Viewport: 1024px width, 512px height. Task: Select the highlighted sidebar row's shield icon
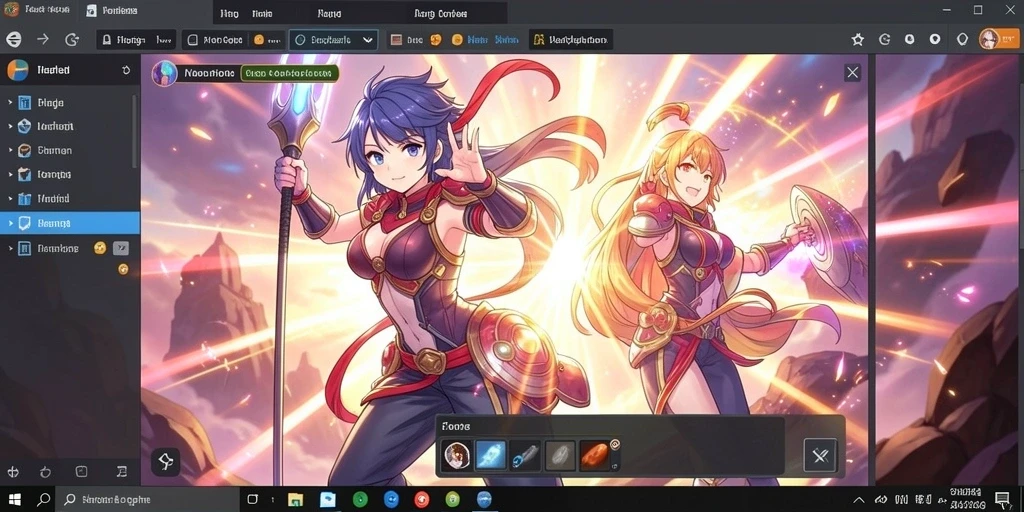pos(25,223)
